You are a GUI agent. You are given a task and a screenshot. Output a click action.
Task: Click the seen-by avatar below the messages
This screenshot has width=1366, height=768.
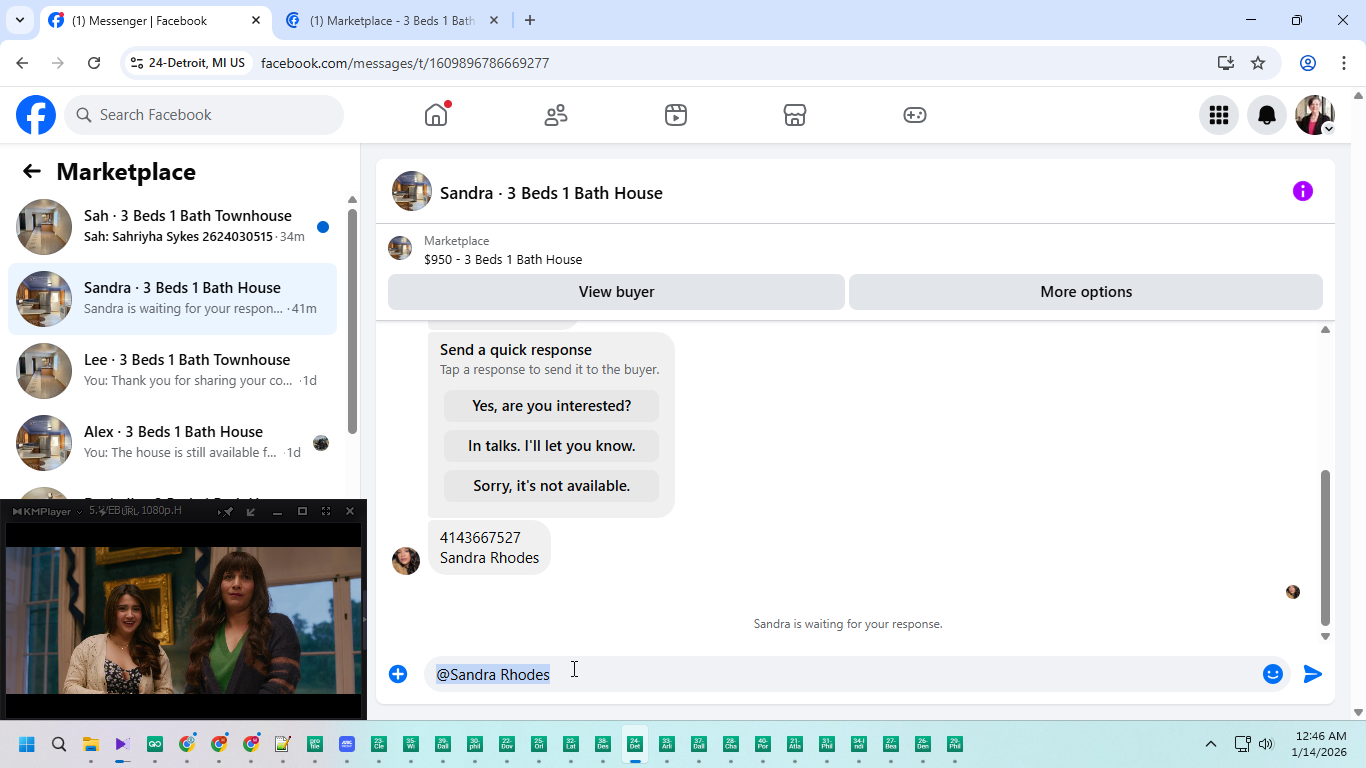(1293, 592)
